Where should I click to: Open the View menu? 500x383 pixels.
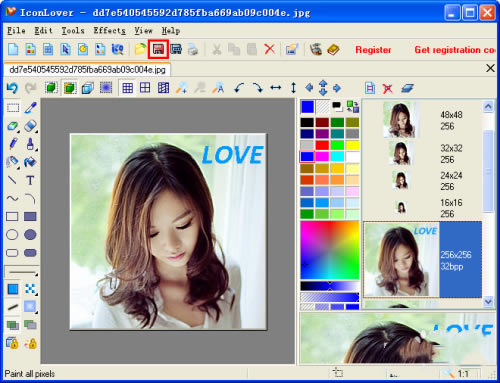tap(143, 31)
